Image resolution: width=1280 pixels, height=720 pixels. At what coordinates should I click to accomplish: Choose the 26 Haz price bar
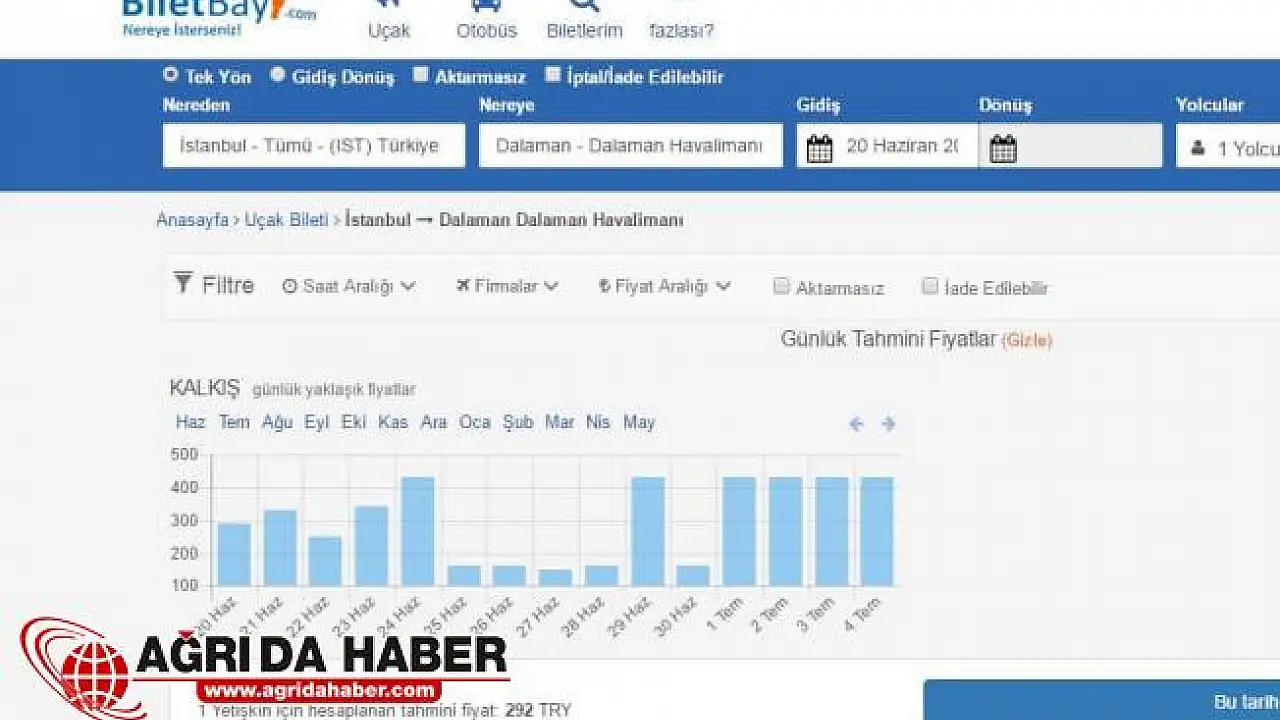(x=509, y=576)
